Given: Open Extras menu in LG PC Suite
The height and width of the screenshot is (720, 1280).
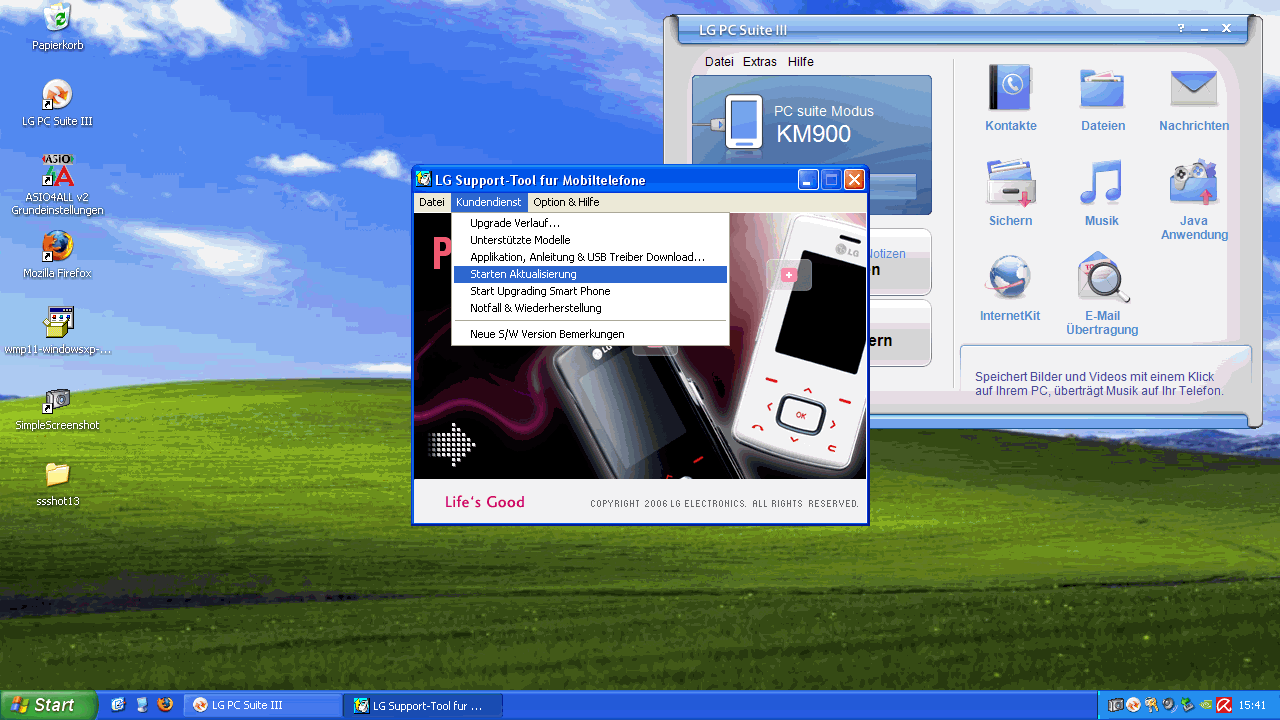Looking at the screenshot, I should coord(760,62).
